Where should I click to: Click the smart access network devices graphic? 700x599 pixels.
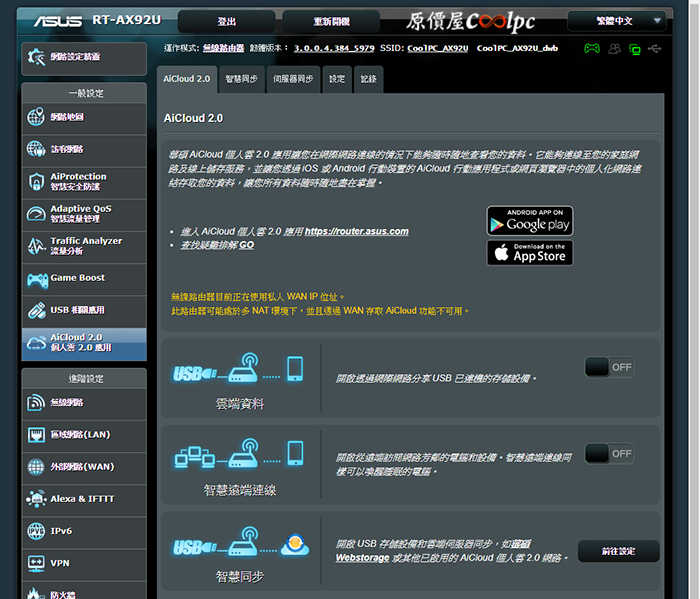239,453
